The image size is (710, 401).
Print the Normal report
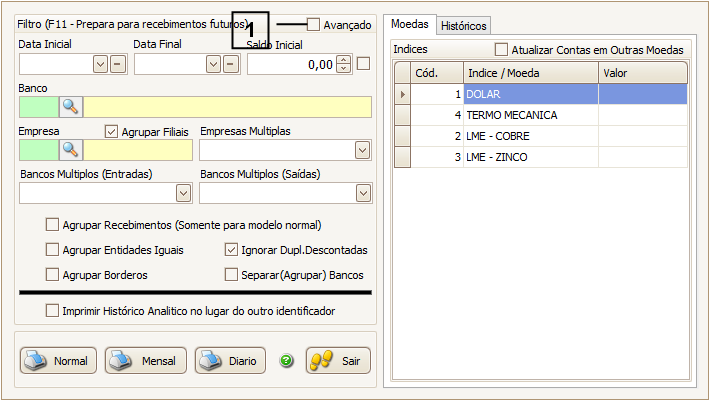[x=58, y=361]
